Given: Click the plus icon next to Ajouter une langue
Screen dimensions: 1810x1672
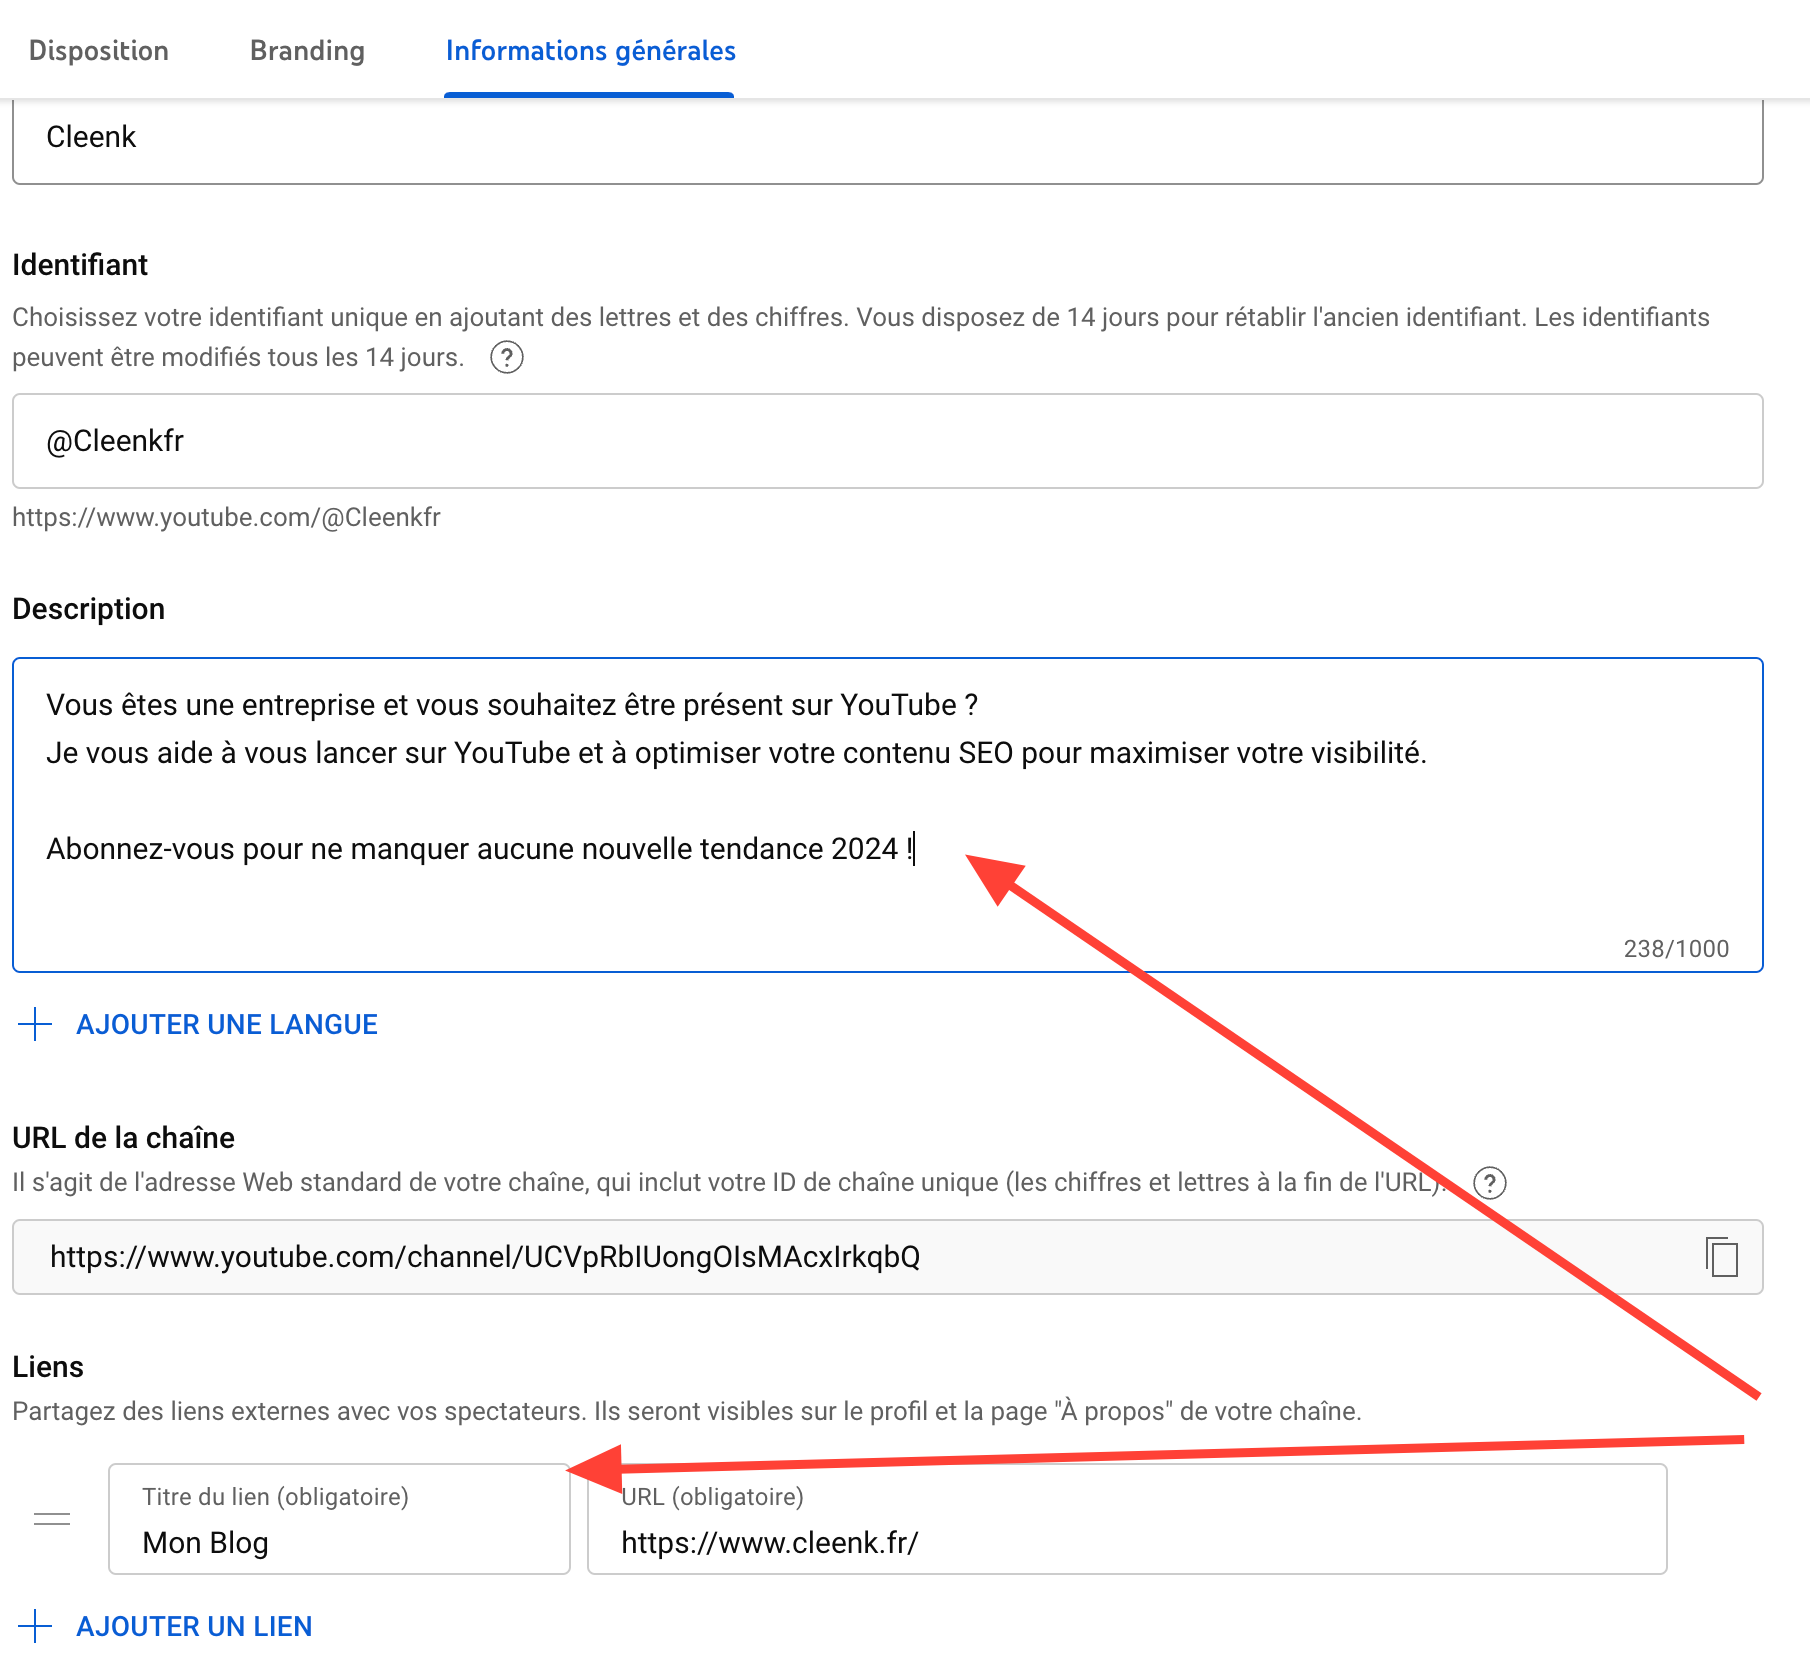Looking at the screenshot, I should pos(35,1024).
